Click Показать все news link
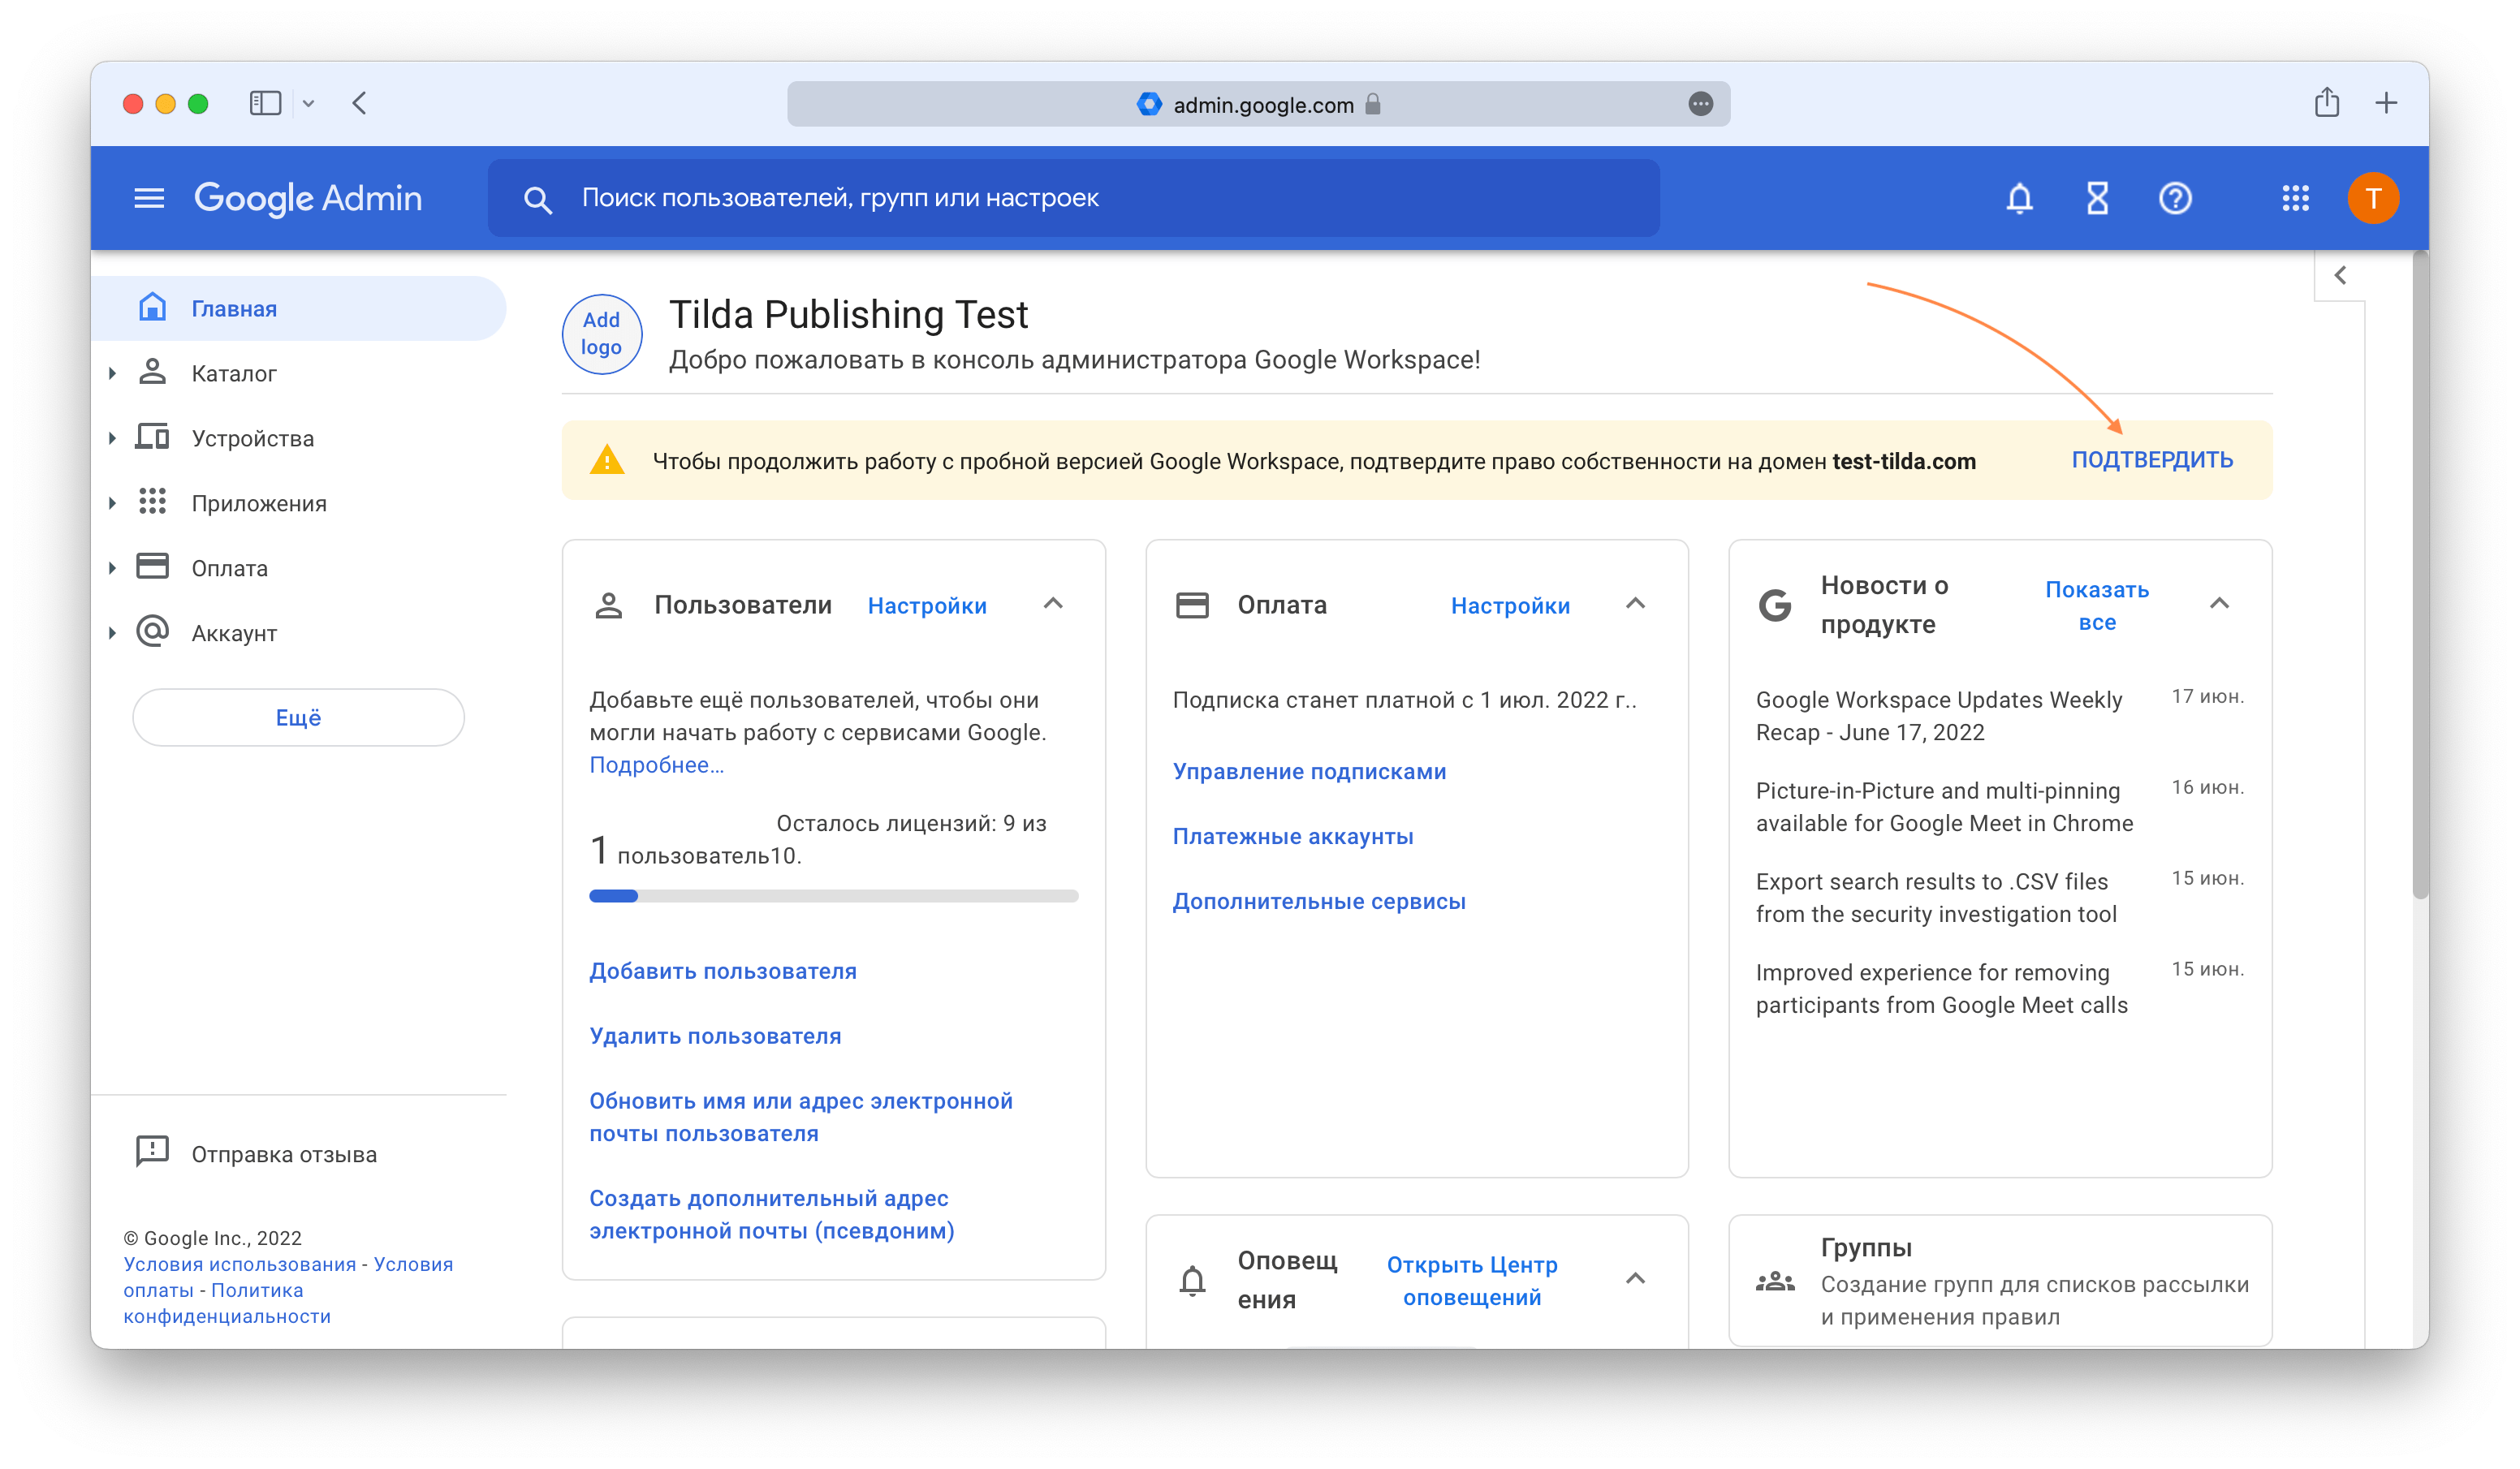 pos(2097,605)
